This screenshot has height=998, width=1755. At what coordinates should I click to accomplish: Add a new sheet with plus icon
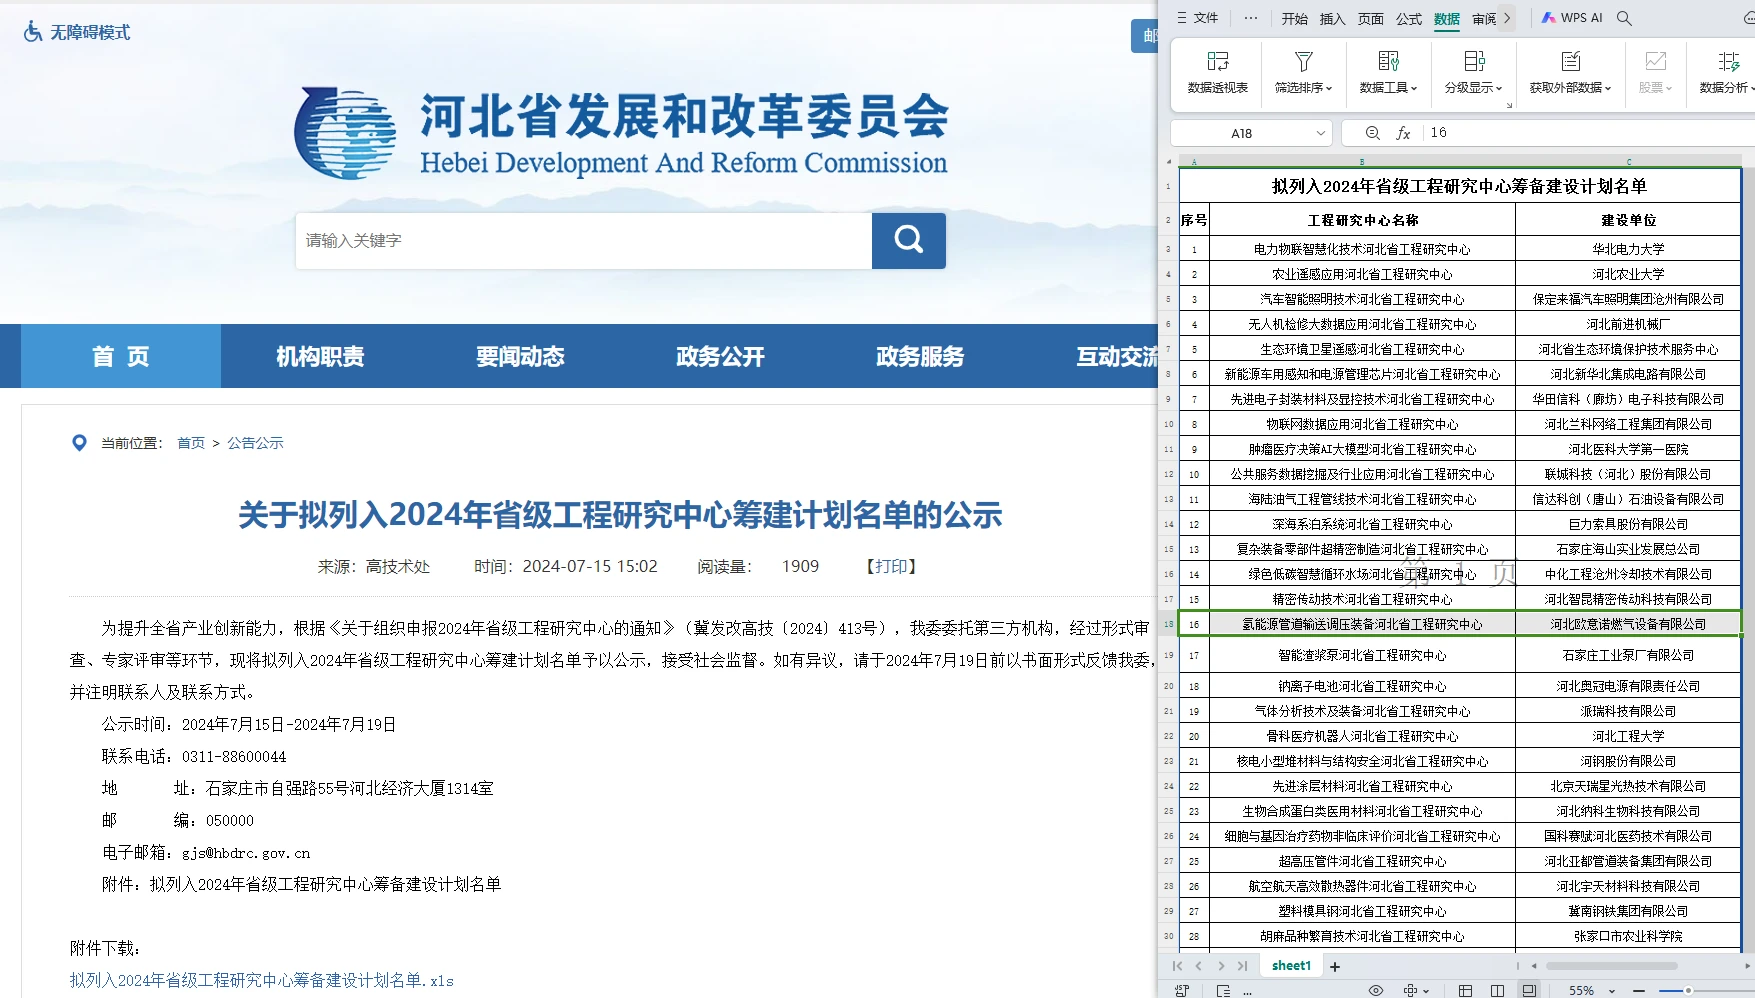pyautogui.click(x=1334, y=966)
